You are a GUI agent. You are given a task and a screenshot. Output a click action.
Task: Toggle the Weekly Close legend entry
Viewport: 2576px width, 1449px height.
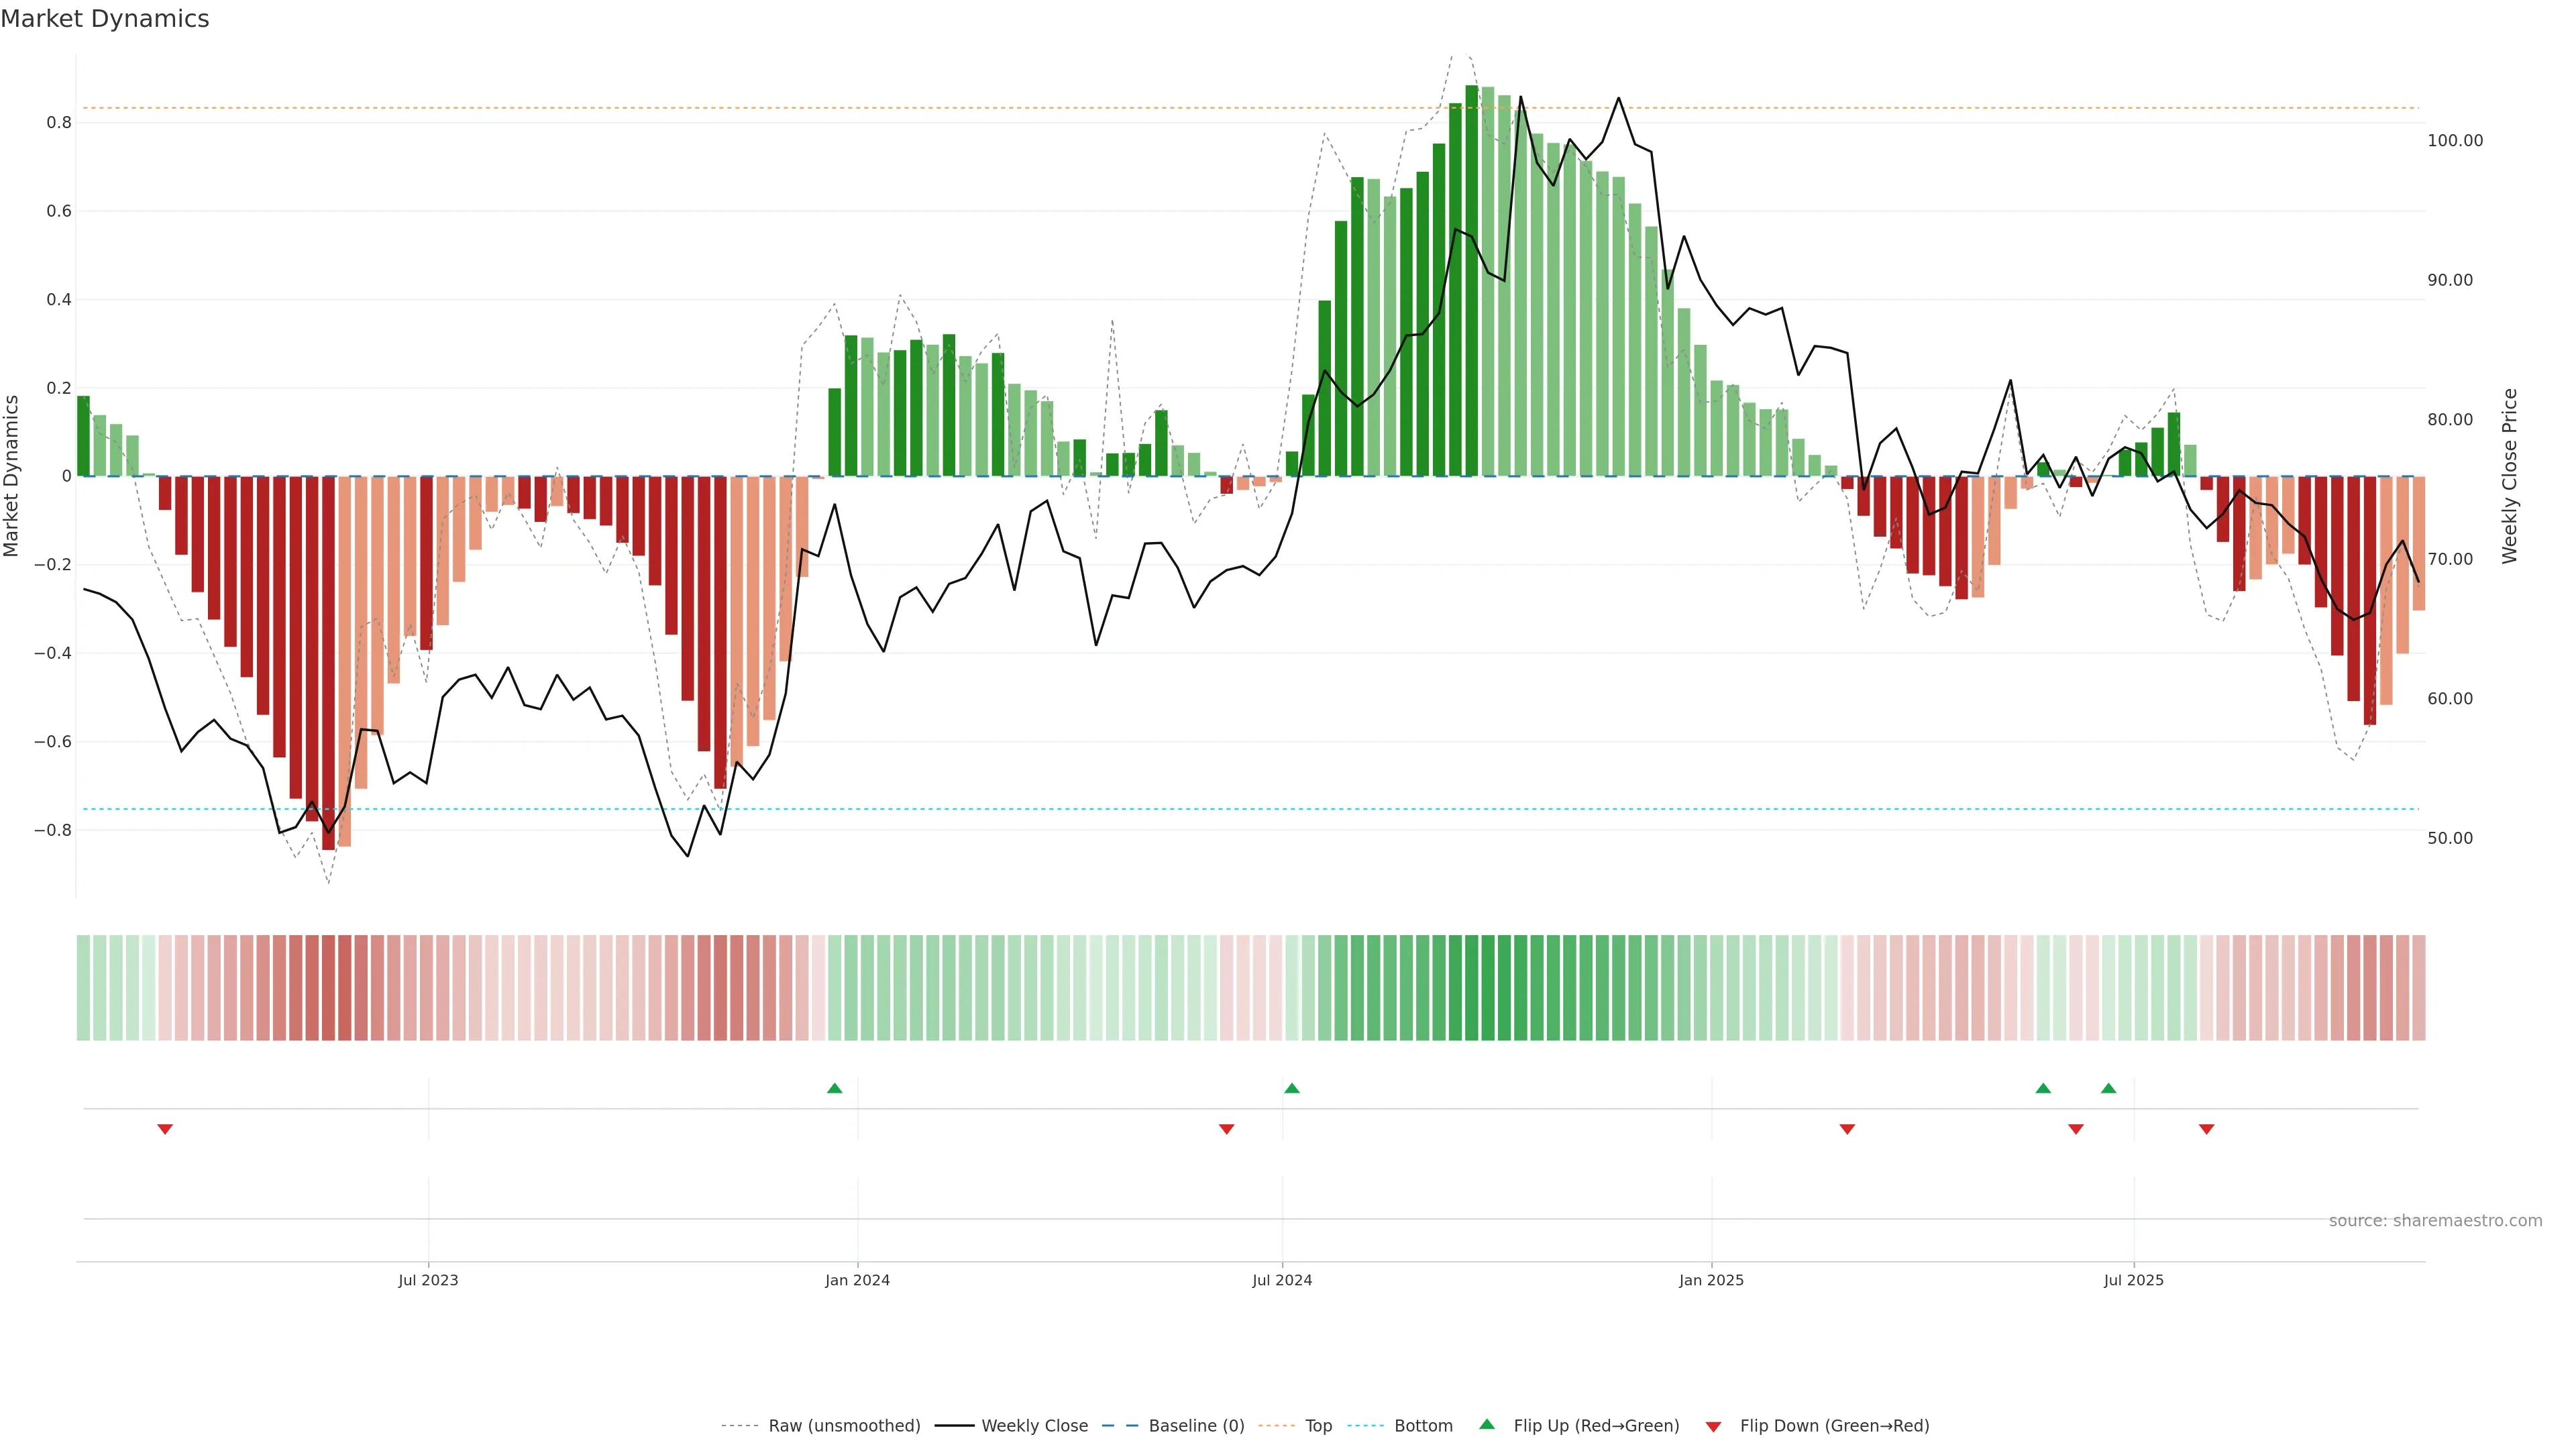pyautogui.click(x=1034, y=1426)
